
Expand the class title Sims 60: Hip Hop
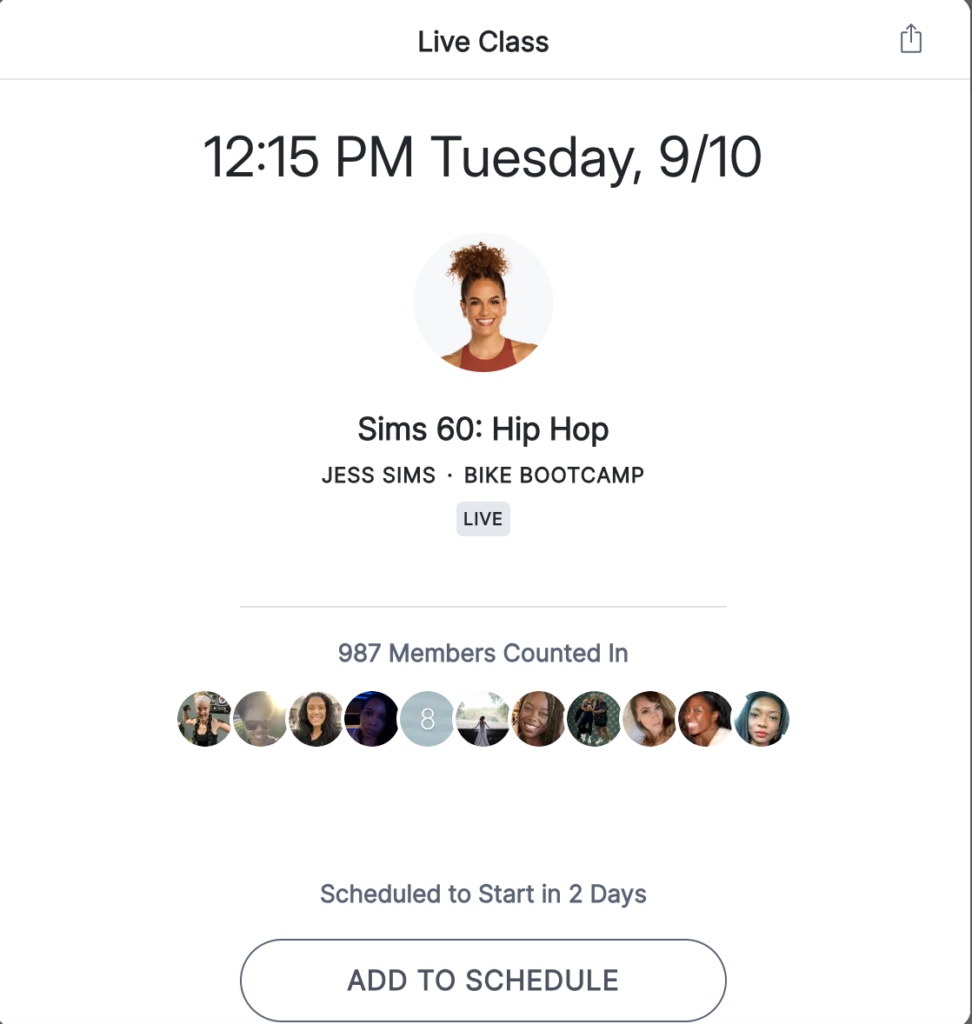tap(483, 429)
